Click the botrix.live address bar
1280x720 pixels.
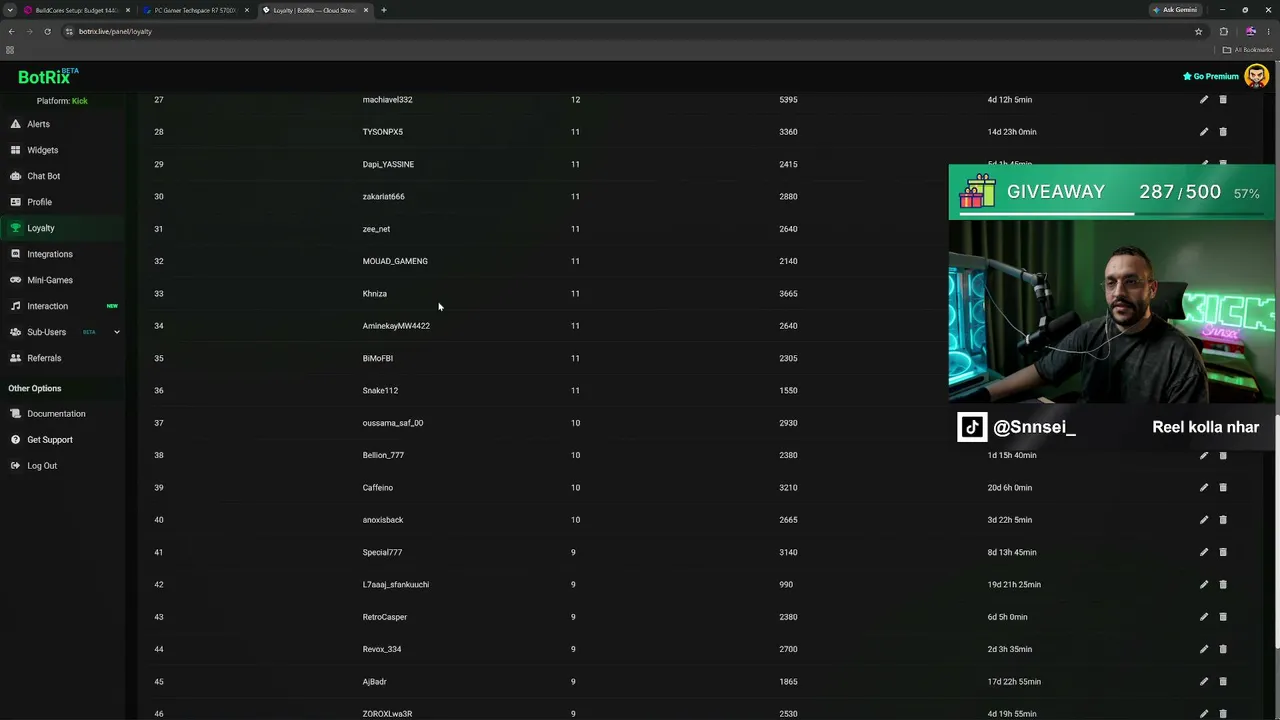coord(630,31)
